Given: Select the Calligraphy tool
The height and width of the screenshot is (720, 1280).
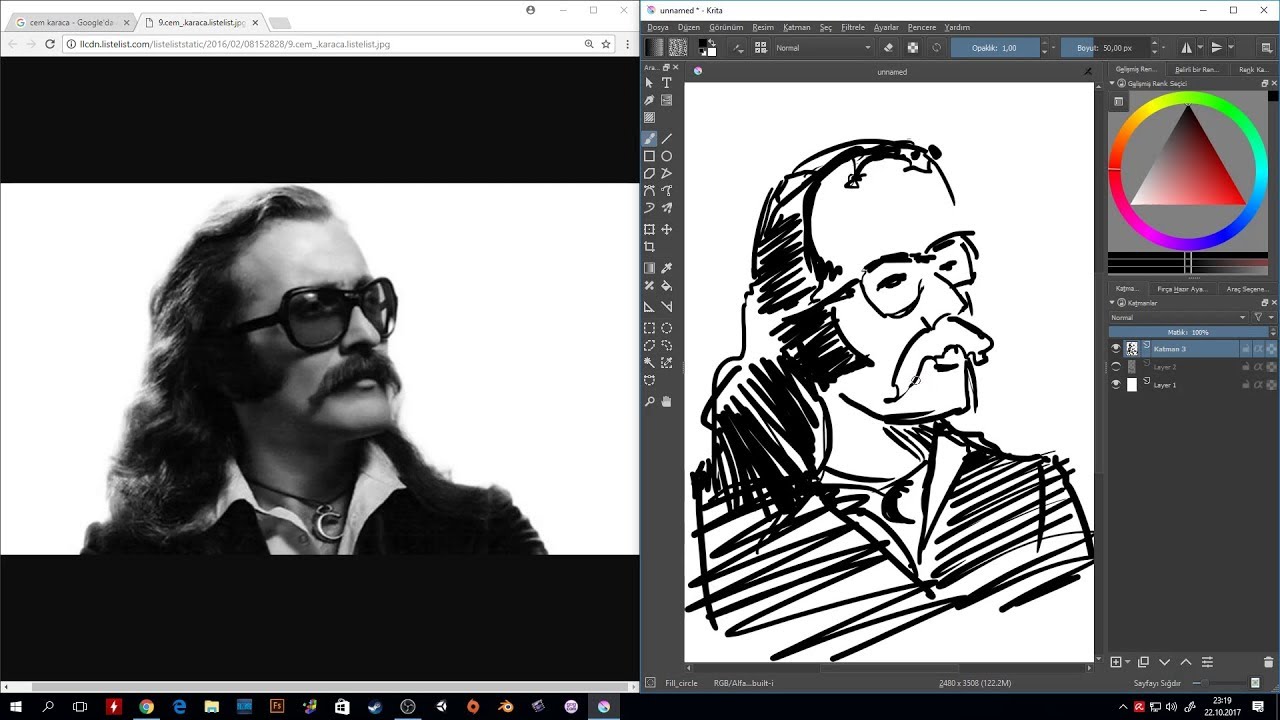Looking at the screenshot, I should coord(649,100).
